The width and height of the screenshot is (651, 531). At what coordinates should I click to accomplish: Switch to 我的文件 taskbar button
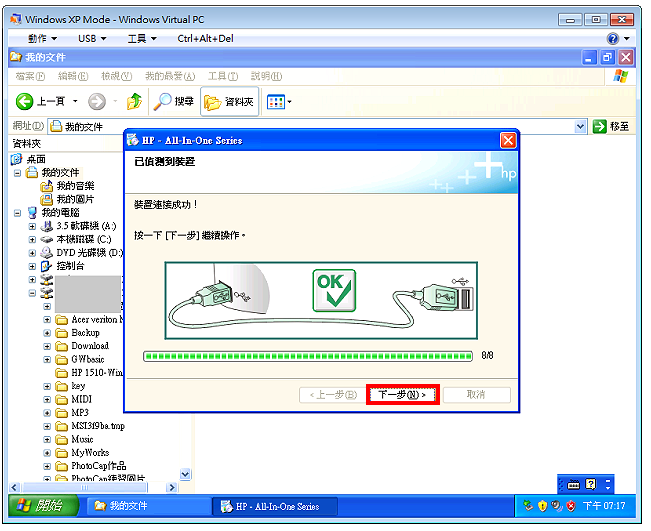click(149, 506)
